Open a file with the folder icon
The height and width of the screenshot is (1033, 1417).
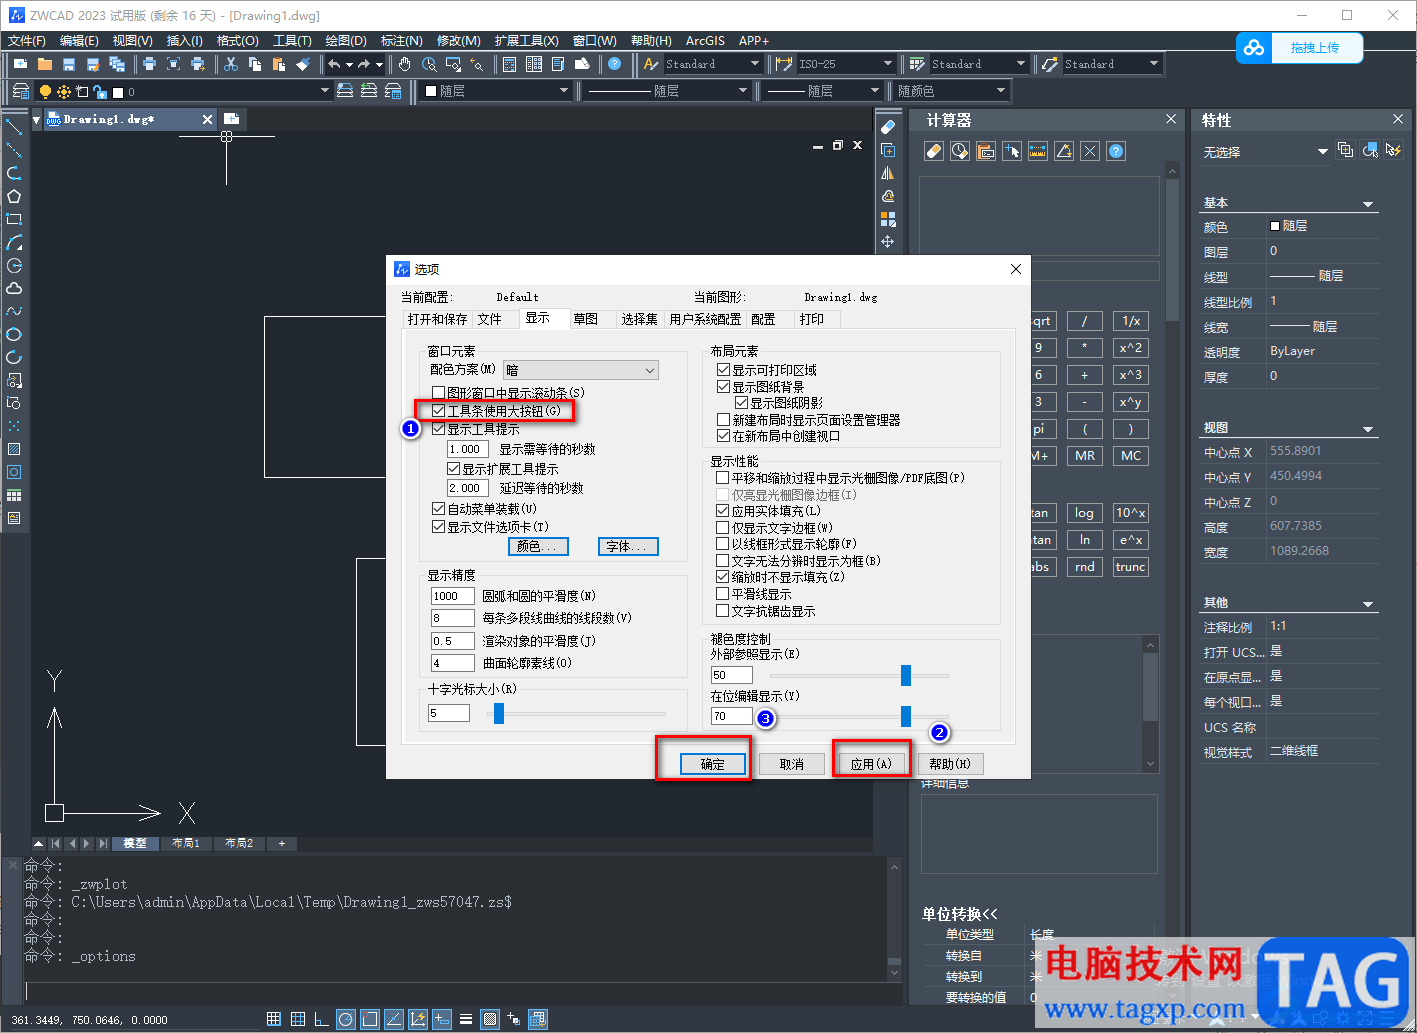45,64
